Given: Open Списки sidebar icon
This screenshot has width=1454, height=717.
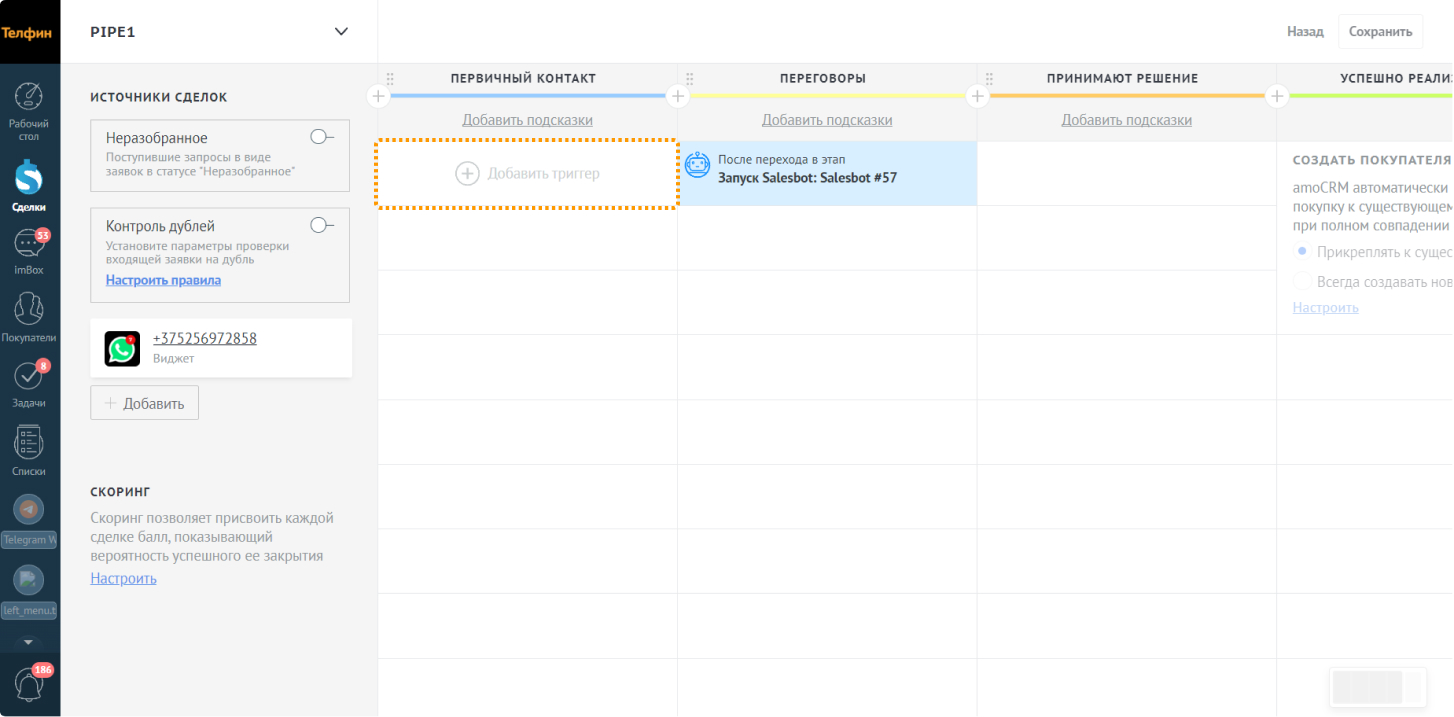Looking at the screenshot, I should click(x=29, y=442).
